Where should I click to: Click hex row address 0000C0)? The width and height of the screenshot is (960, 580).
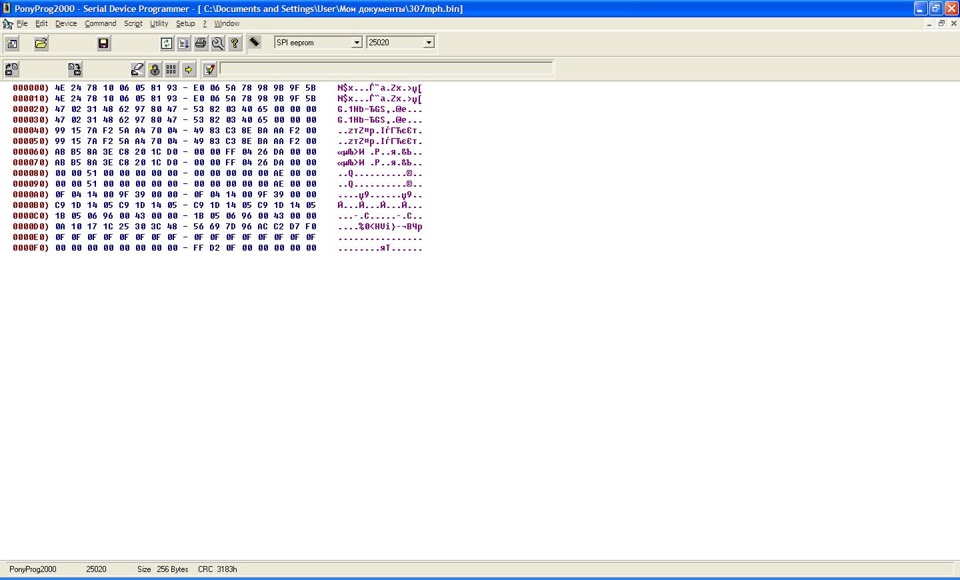pos(31,216)
